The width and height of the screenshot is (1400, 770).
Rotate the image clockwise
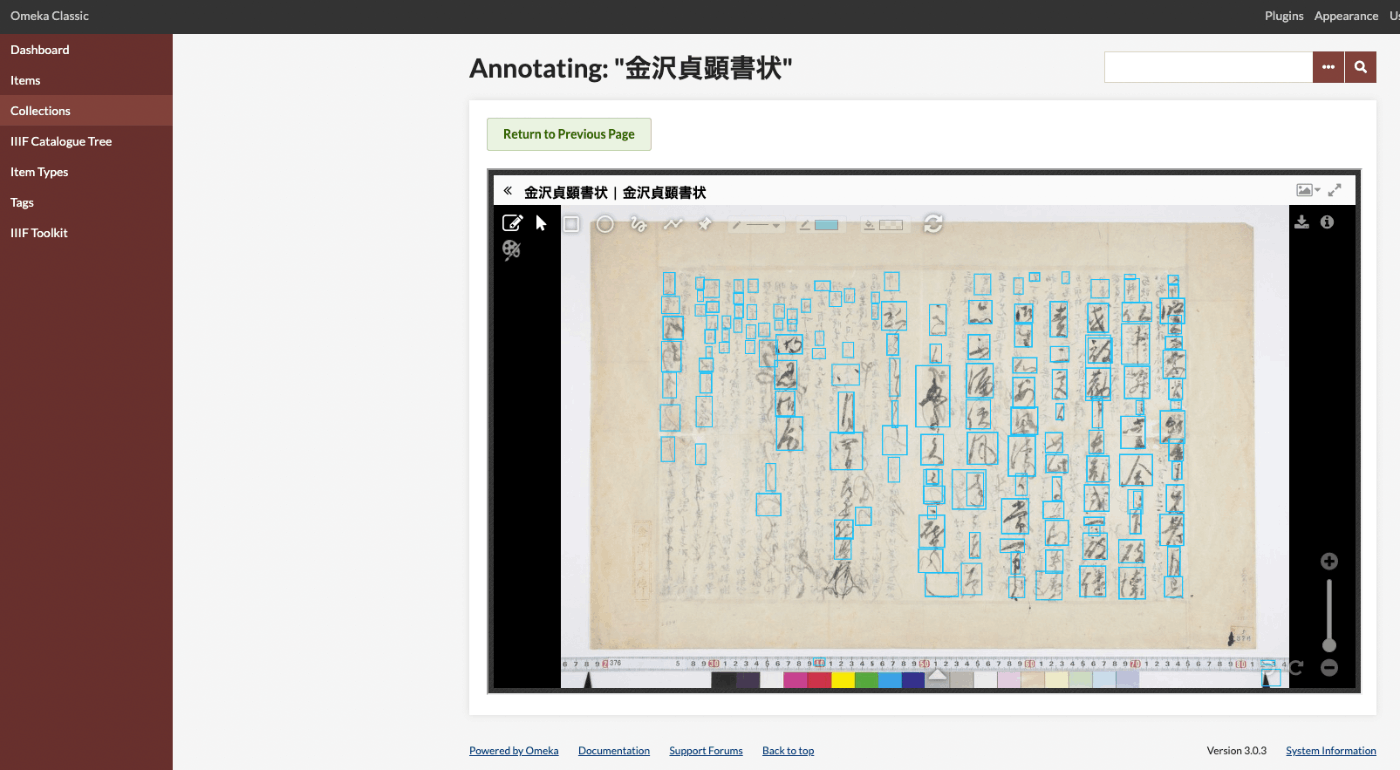(x=1296, y=667)
